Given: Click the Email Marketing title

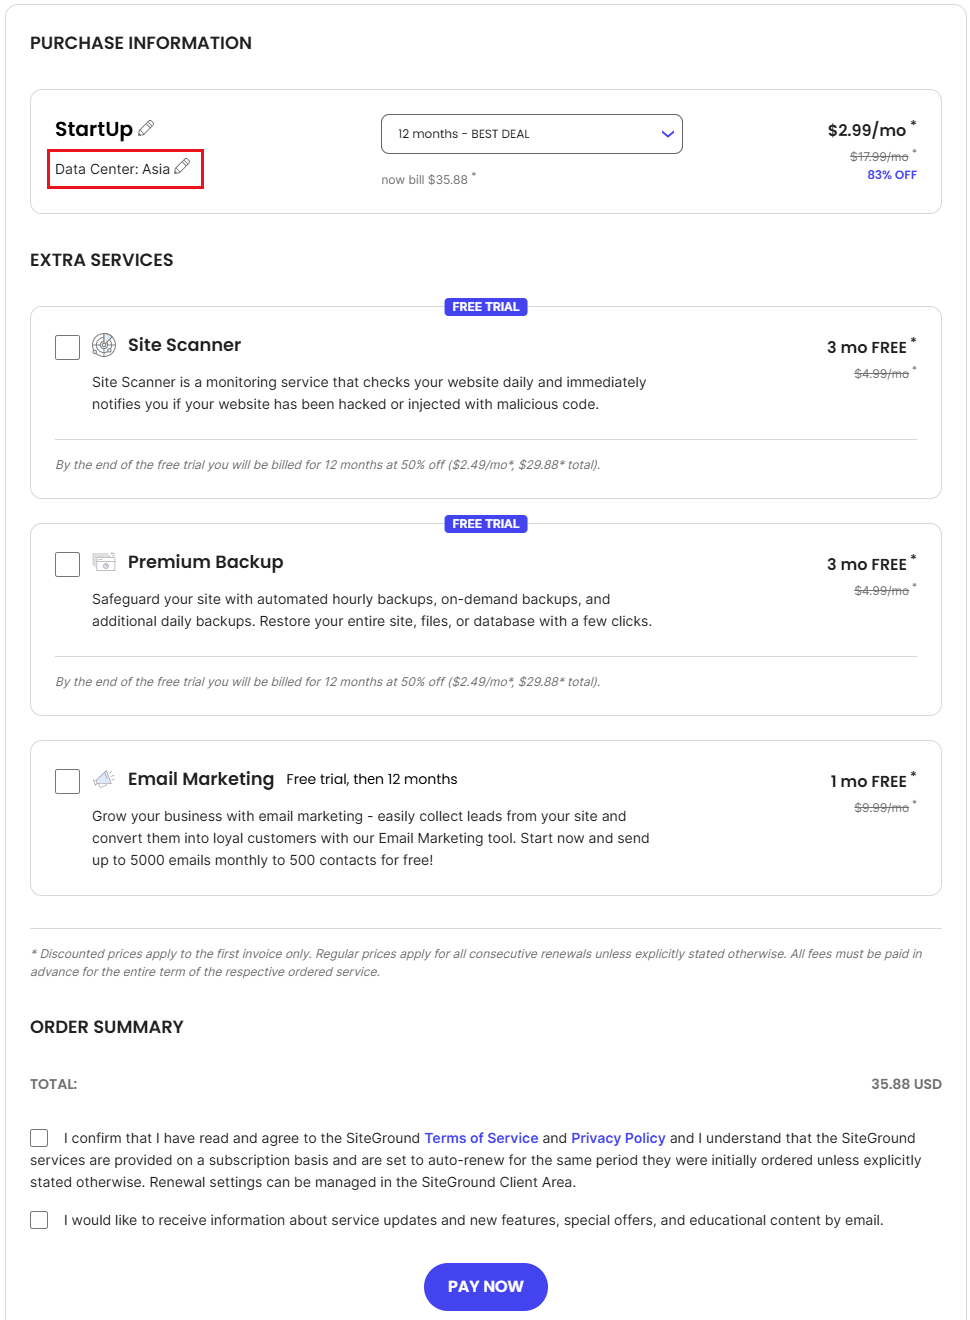Looking at the screenshot, I should coord(201,779).
